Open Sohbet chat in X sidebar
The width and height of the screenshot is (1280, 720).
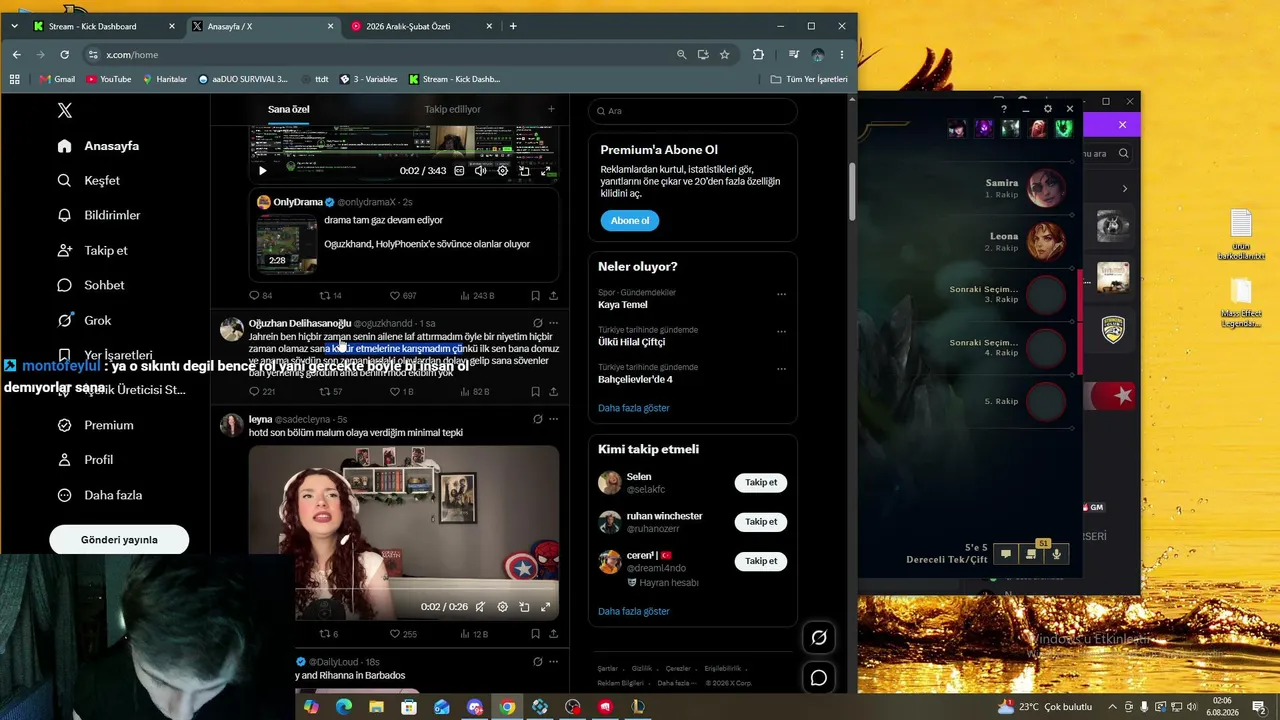(x=91, y=286)
